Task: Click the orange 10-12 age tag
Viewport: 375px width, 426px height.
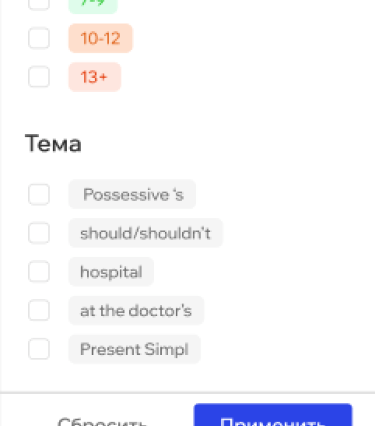Action: tap(100, 38)
